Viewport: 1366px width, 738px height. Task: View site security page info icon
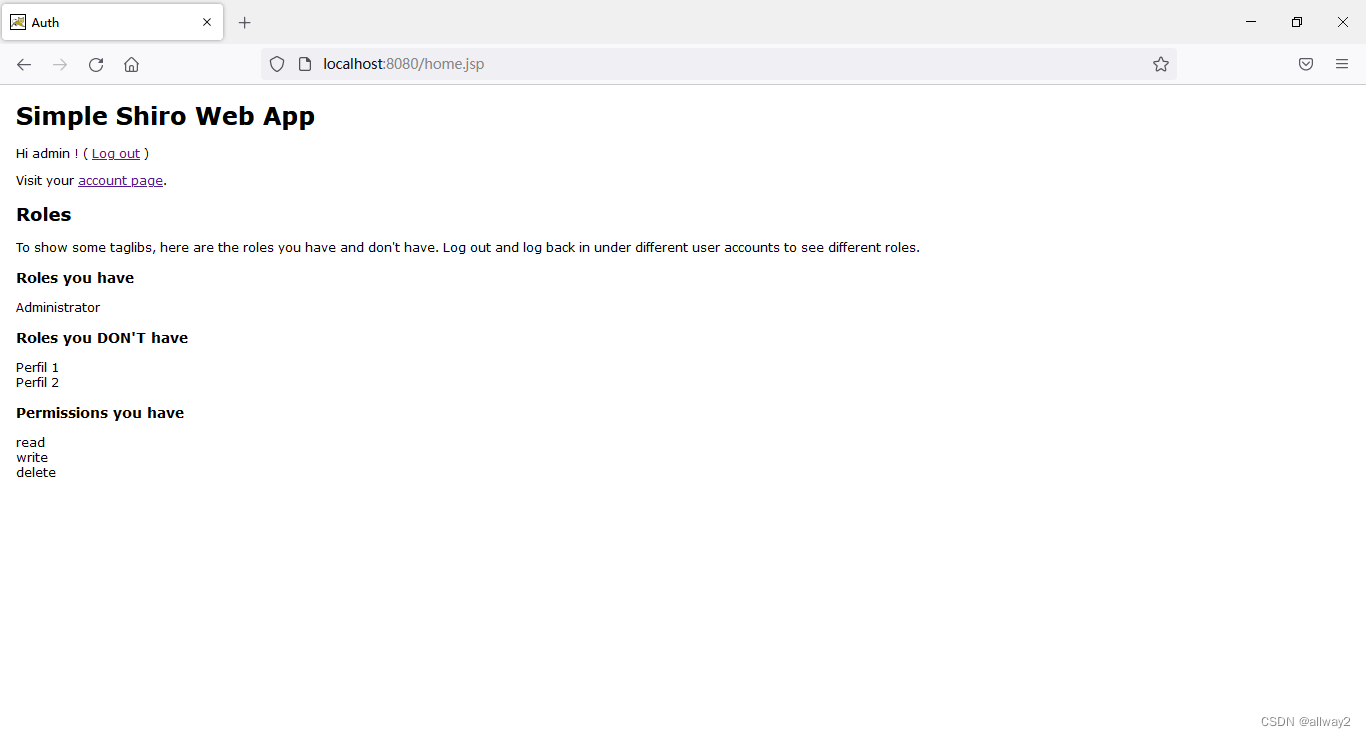pyautogui.click(x=303, y=64)
